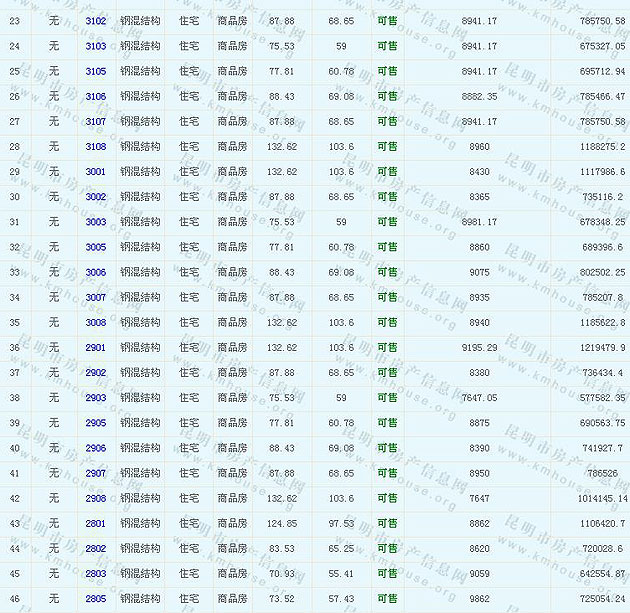Select unit 2903 link
This screenshot has width=630, height=613.
[x=96, y=398]
